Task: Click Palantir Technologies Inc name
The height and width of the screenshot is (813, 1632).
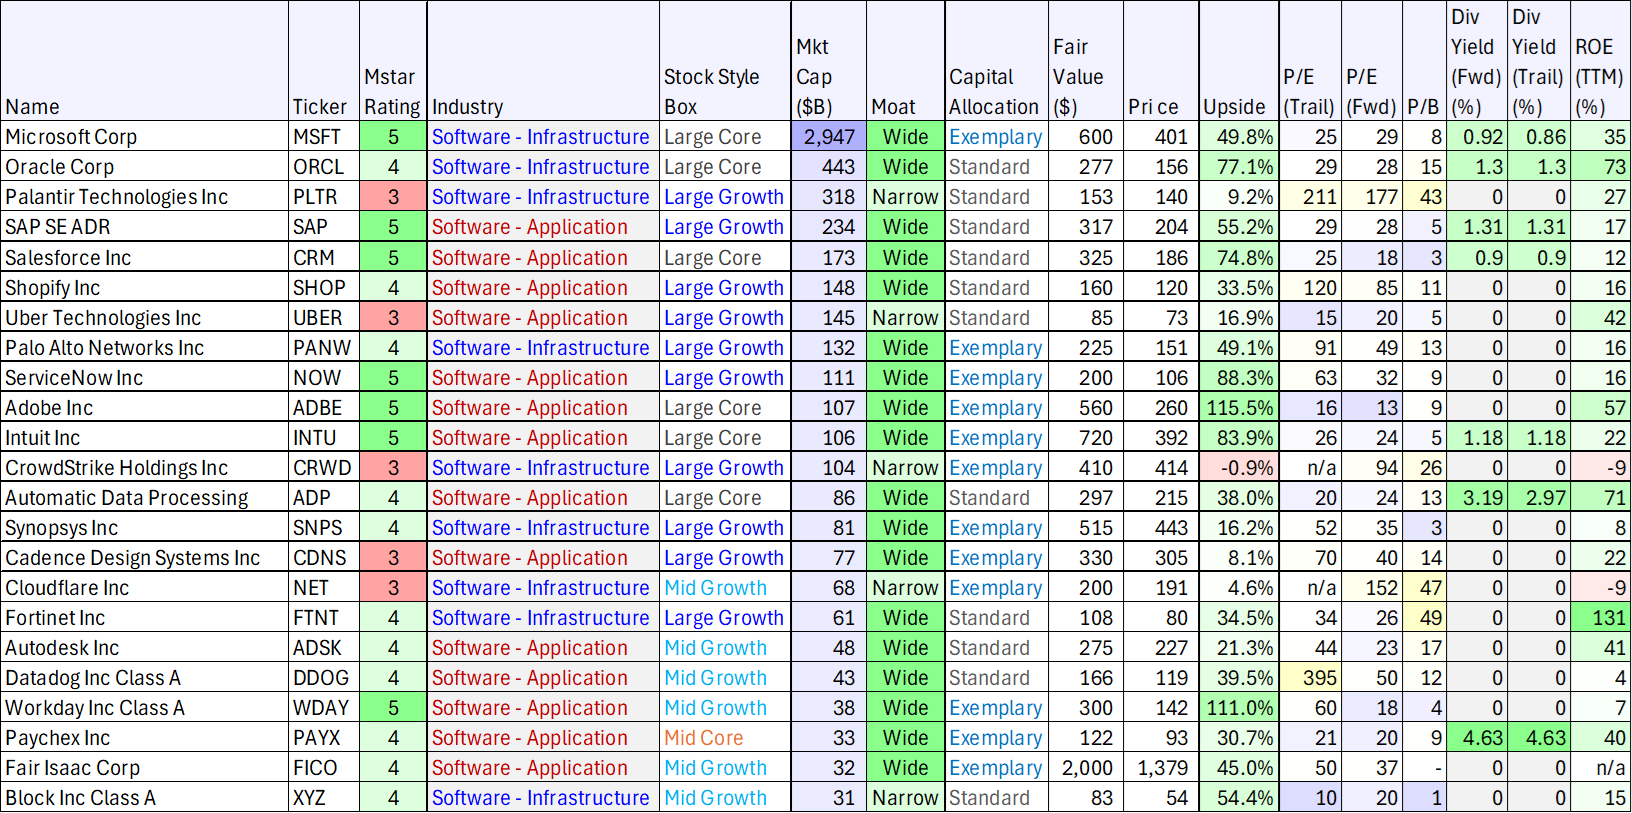Action: tap(145, 197)
